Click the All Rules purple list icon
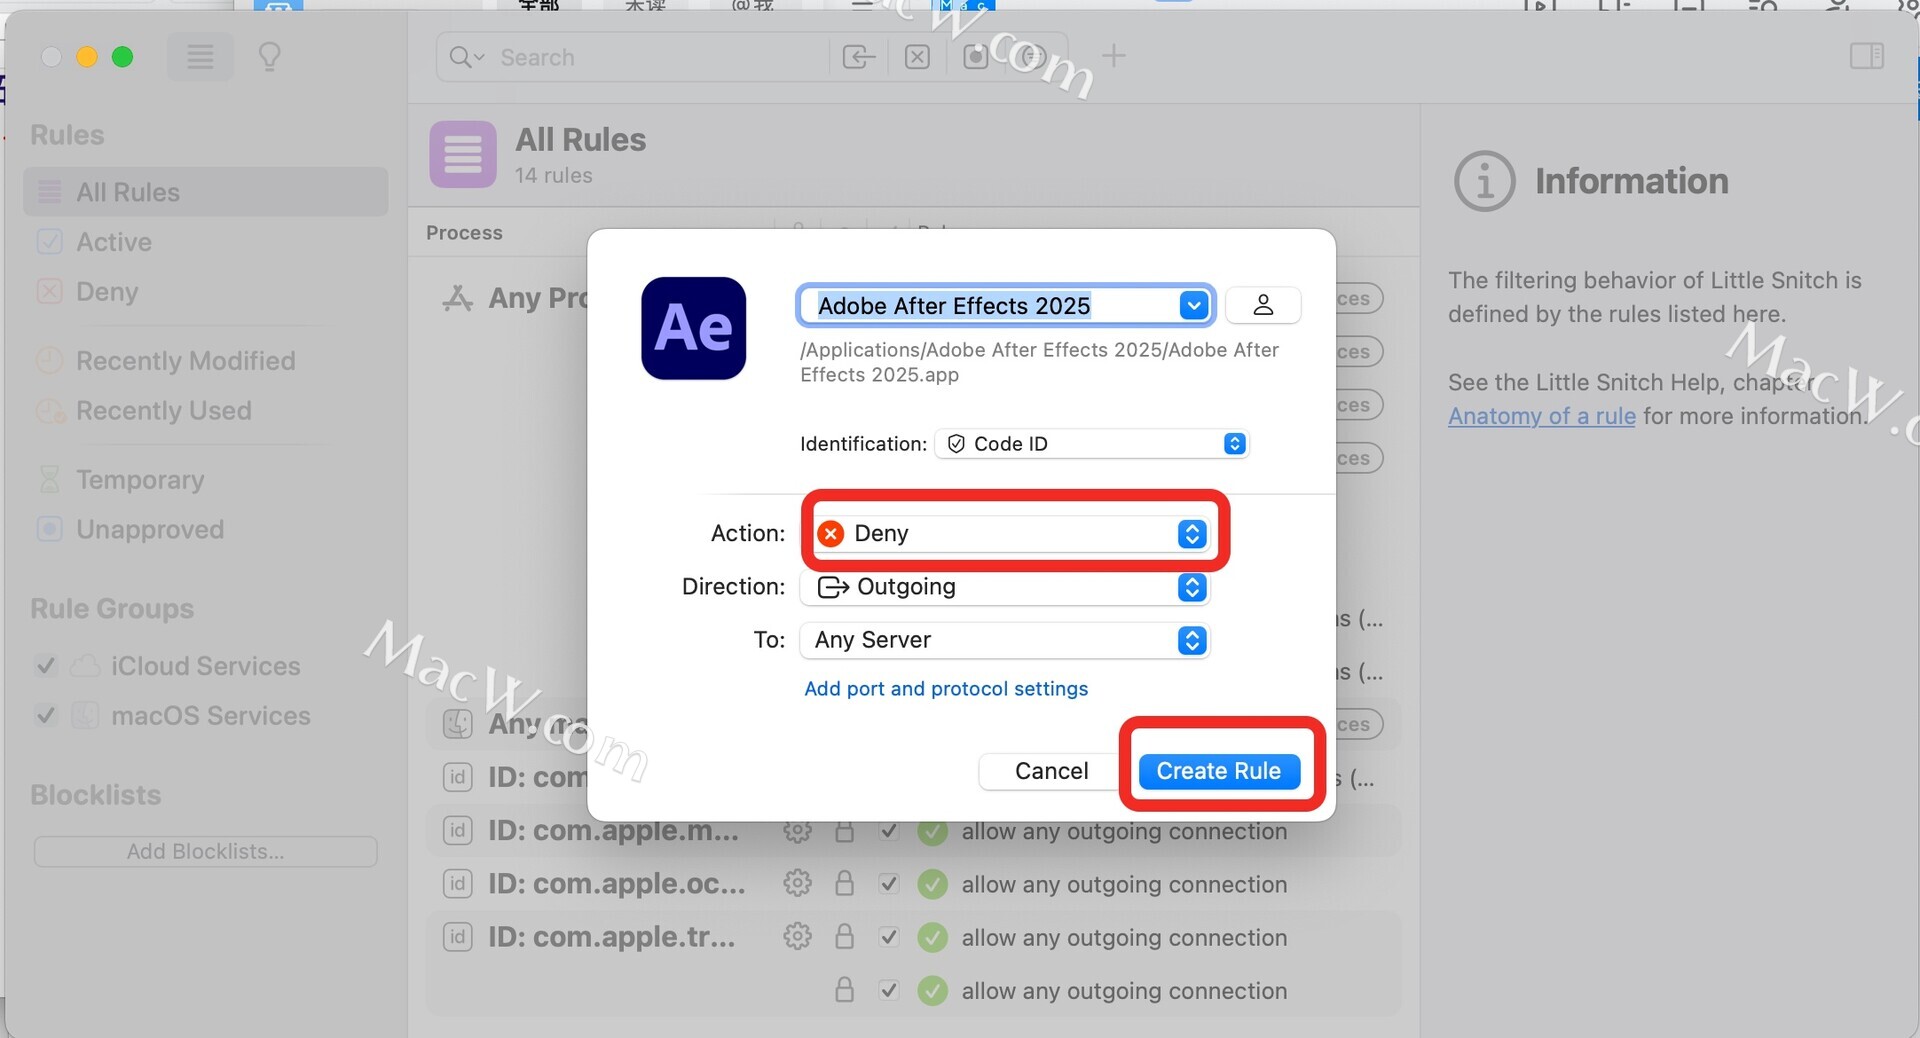The image size is (1920, 1038). [463, 155]
